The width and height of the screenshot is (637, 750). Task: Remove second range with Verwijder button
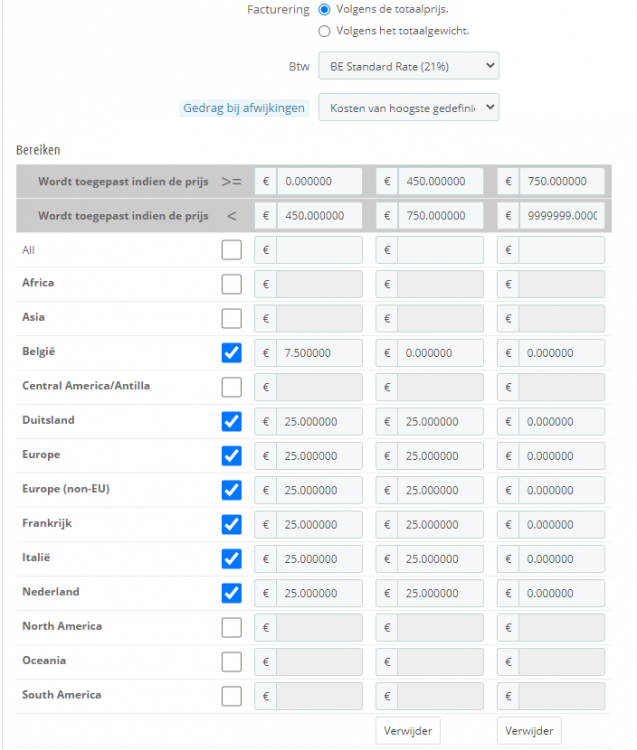[408, 731]
